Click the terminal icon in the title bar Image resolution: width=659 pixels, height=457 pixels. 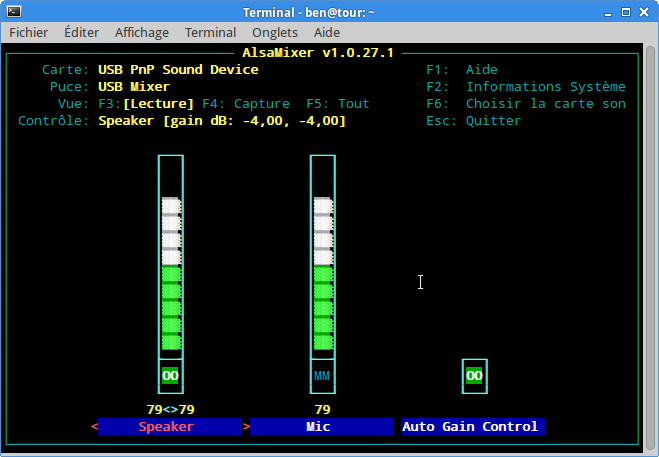14,12
